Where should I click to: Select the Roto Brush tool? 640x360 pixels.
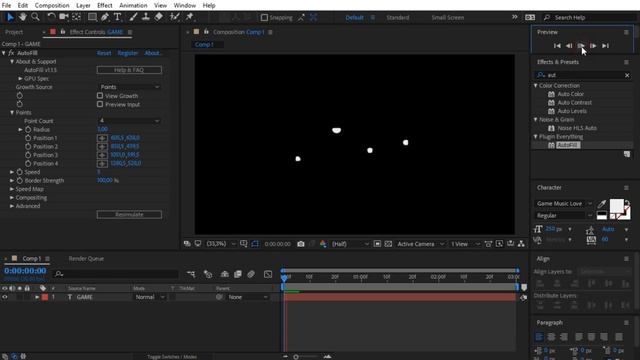tap(175, 17)
